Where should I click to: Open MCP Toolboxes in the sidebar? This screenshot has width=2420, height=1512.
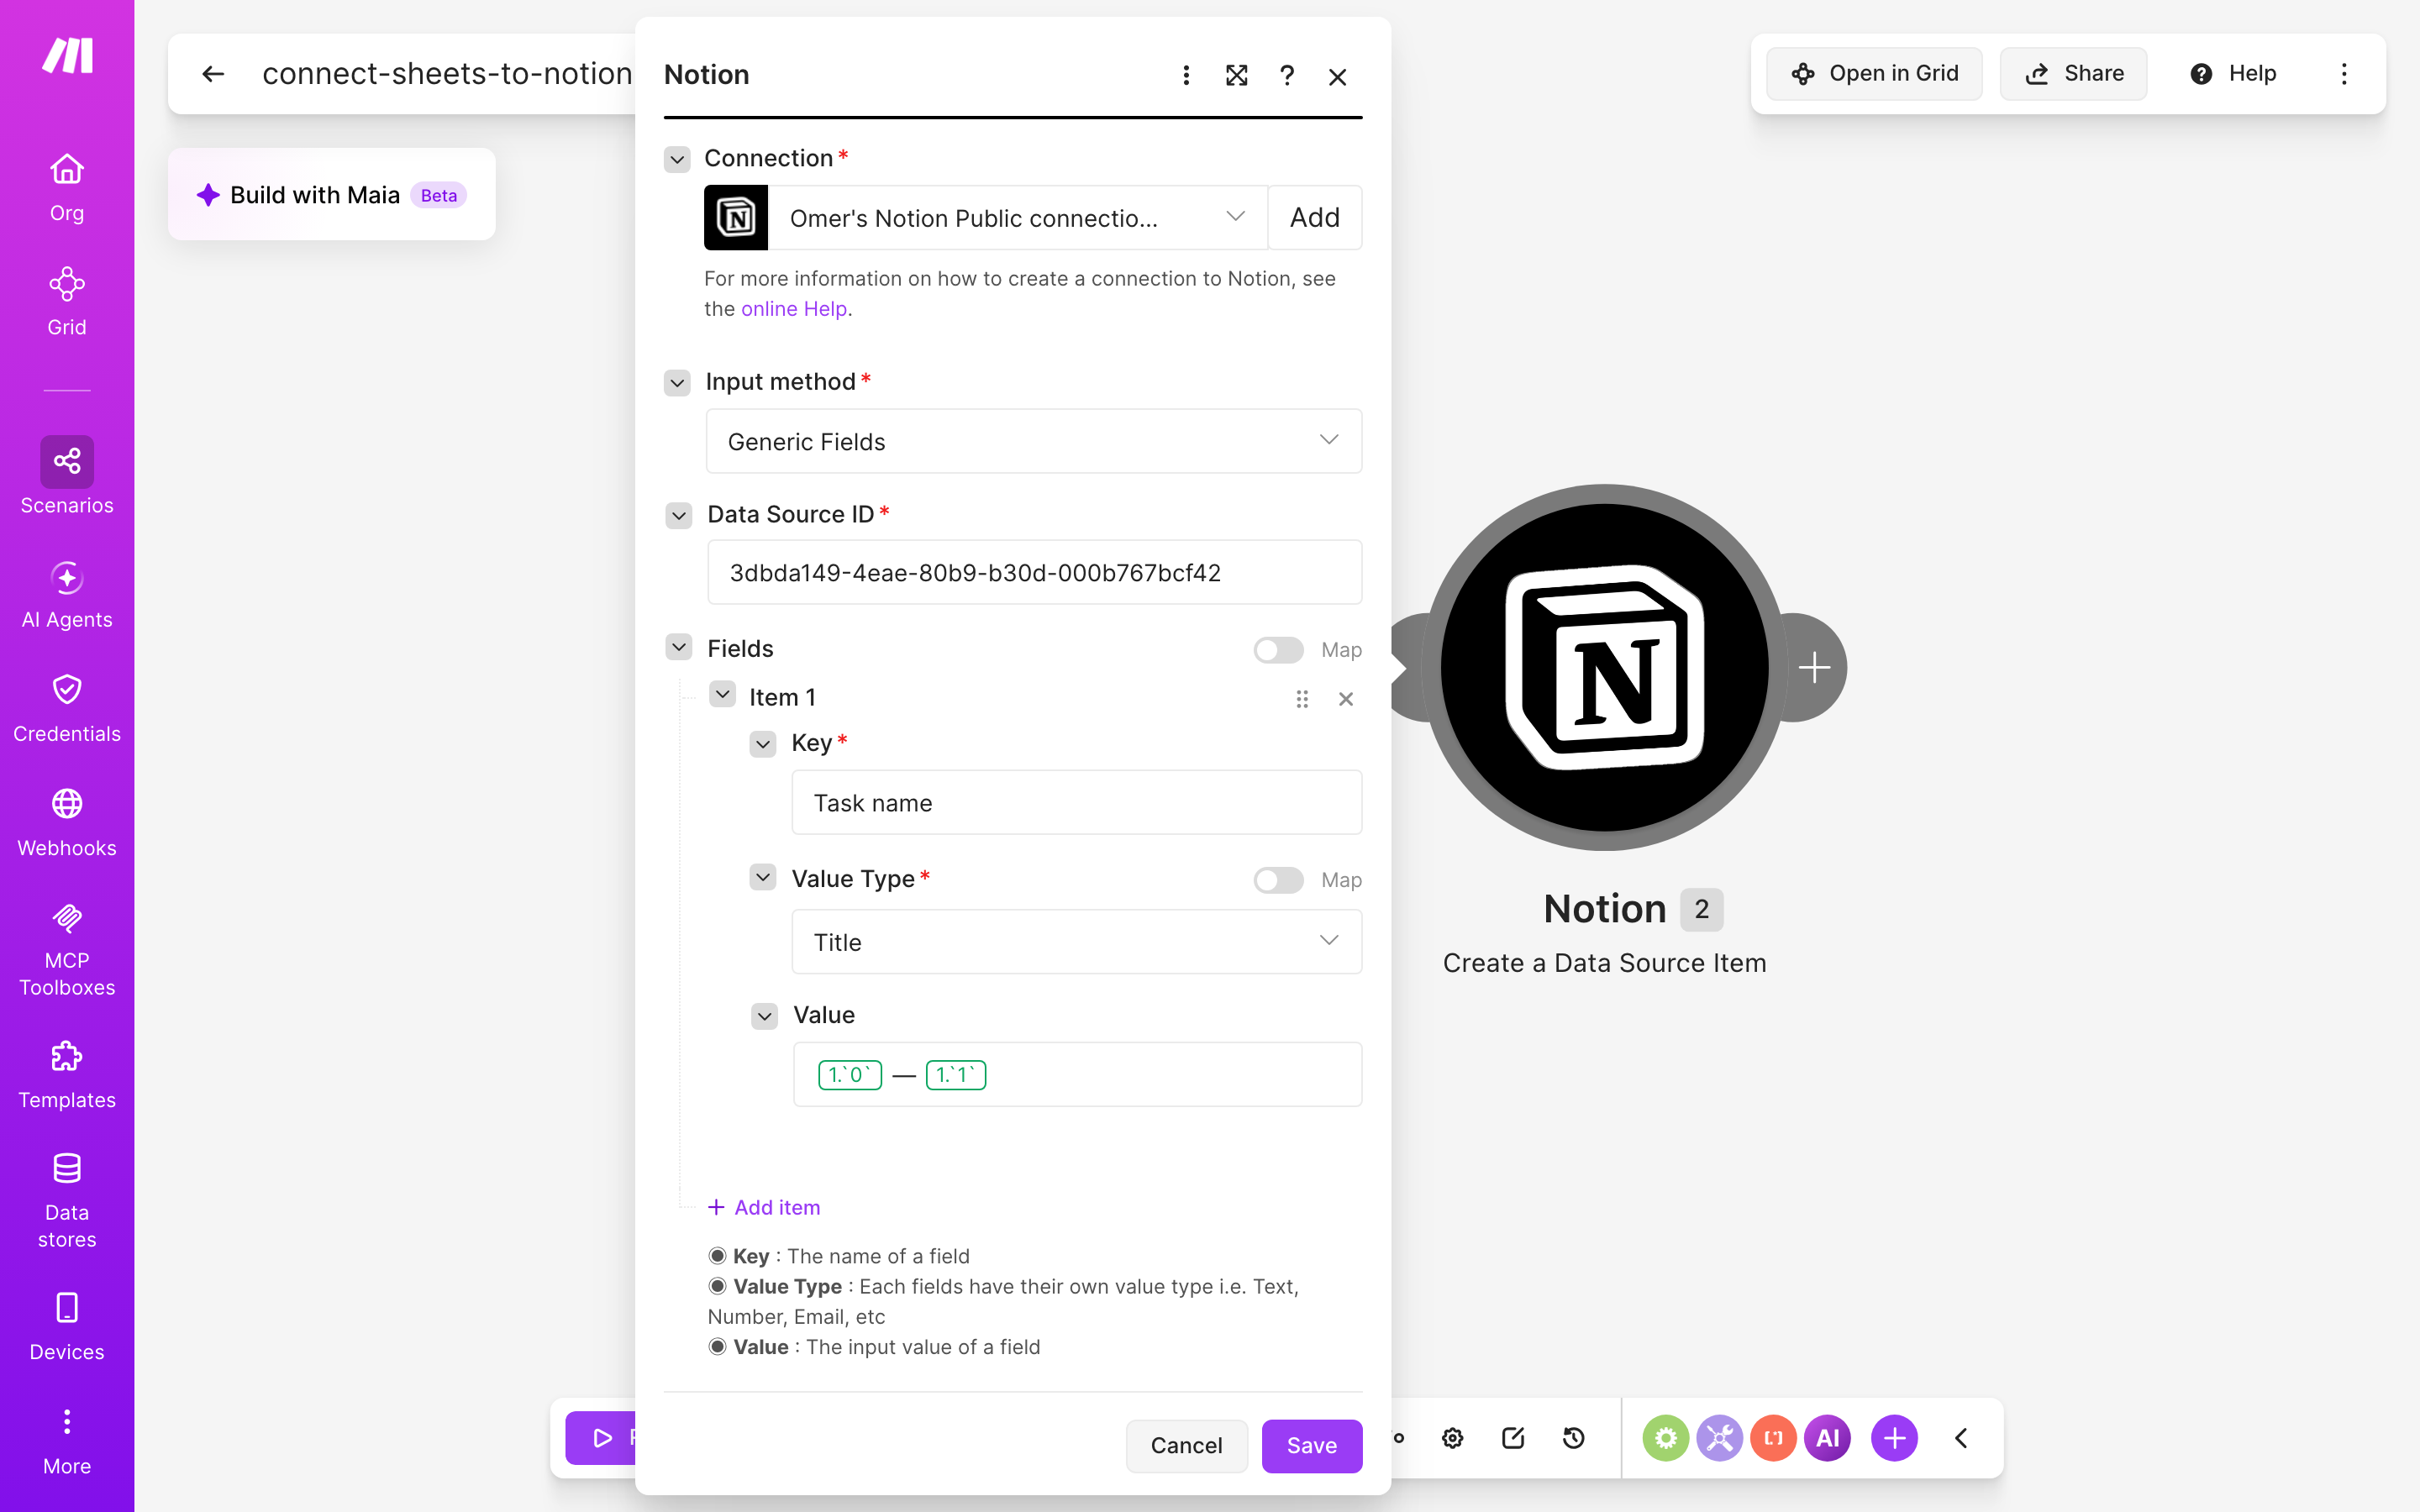67,949
